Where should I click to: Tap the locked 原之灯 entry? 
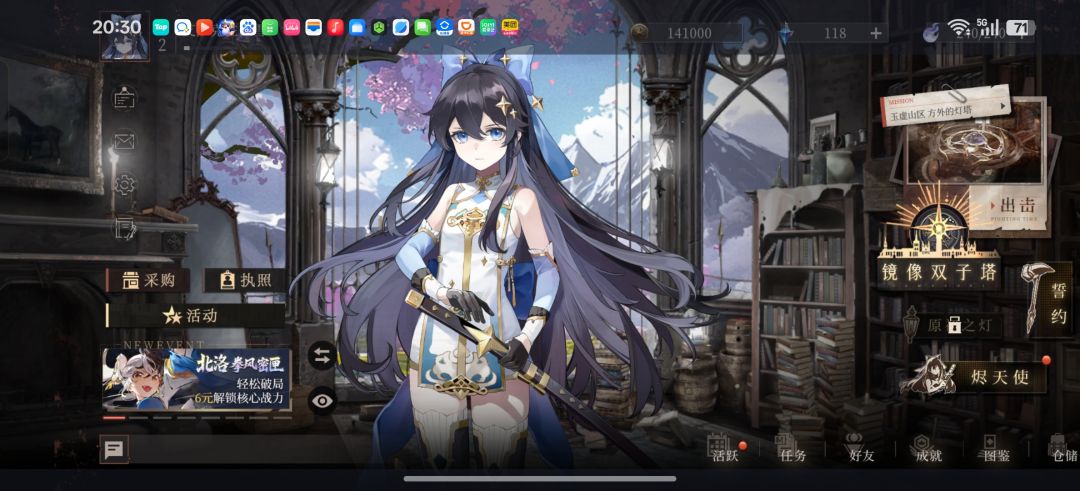click(954, 325)
